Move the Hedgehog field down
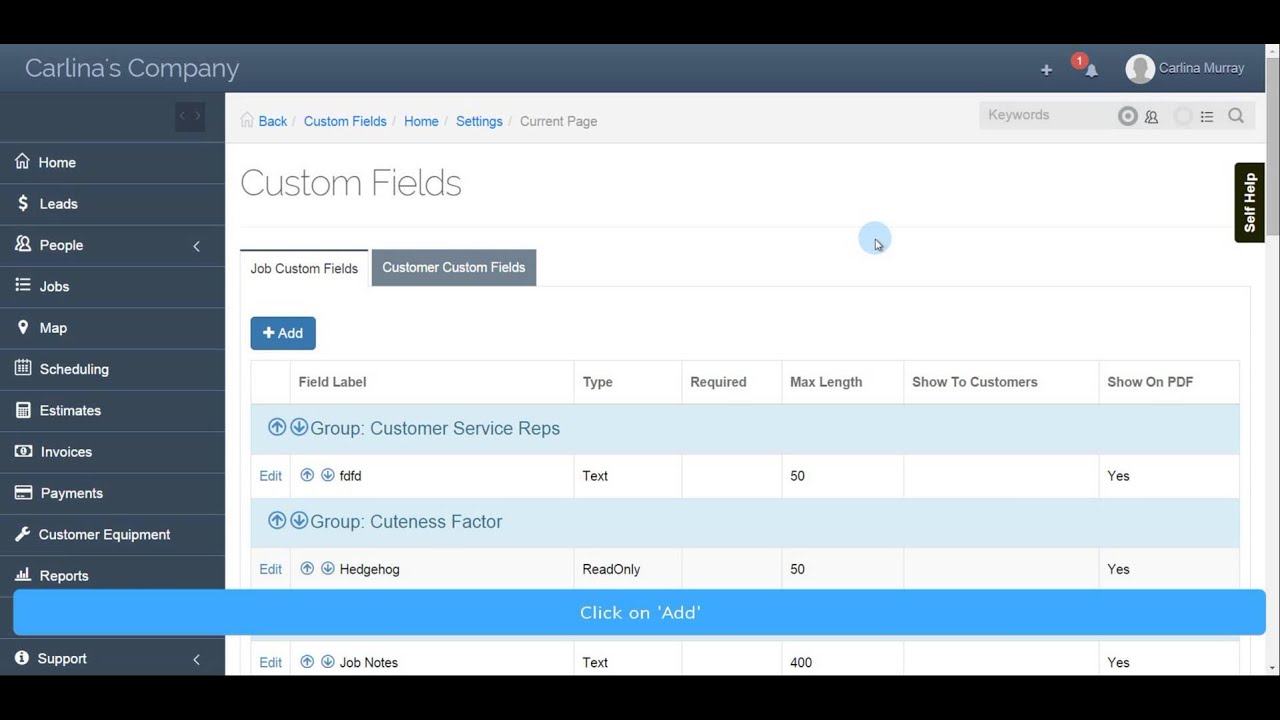 pos(327,568)
